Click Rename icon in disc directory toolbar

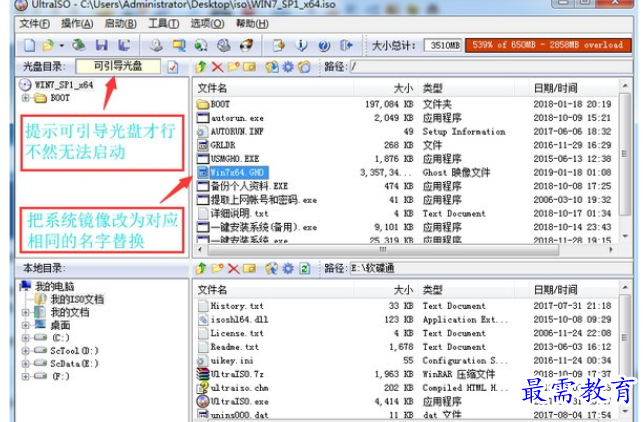pos(249,67)
